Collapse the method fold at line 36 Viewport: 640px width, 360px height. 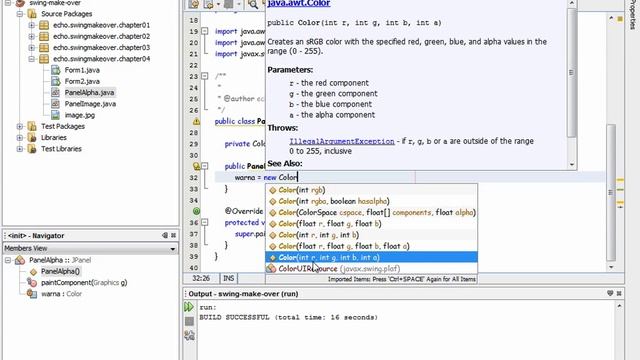click(205, 222)
